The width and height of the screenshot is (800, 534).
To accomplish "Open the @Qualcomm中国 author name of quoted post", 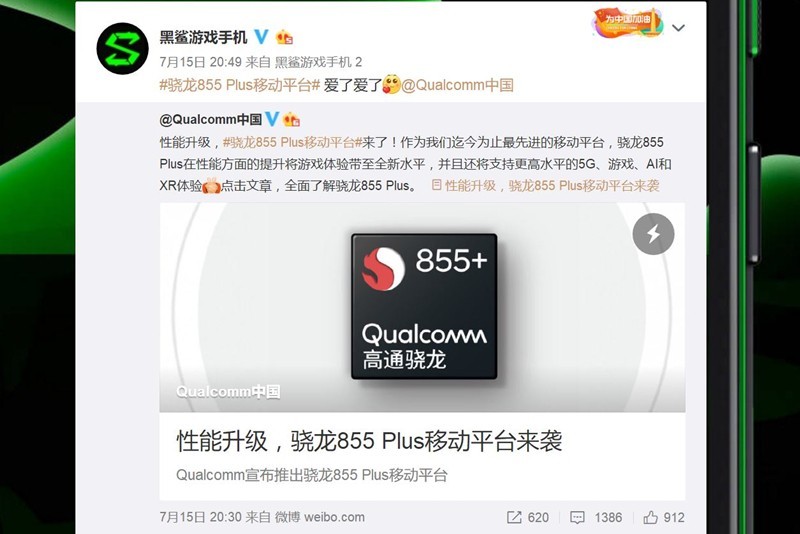I will (211, 119).
